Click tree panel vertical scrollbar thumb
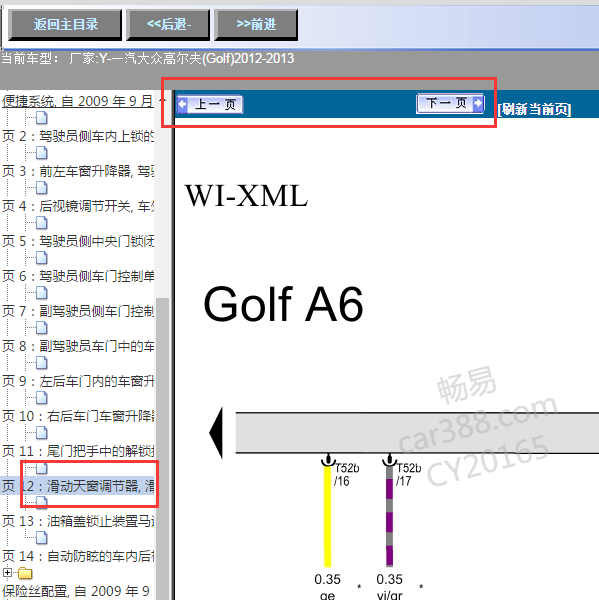Viewport: 599px width, 600px height. click(x=163, y=448)
